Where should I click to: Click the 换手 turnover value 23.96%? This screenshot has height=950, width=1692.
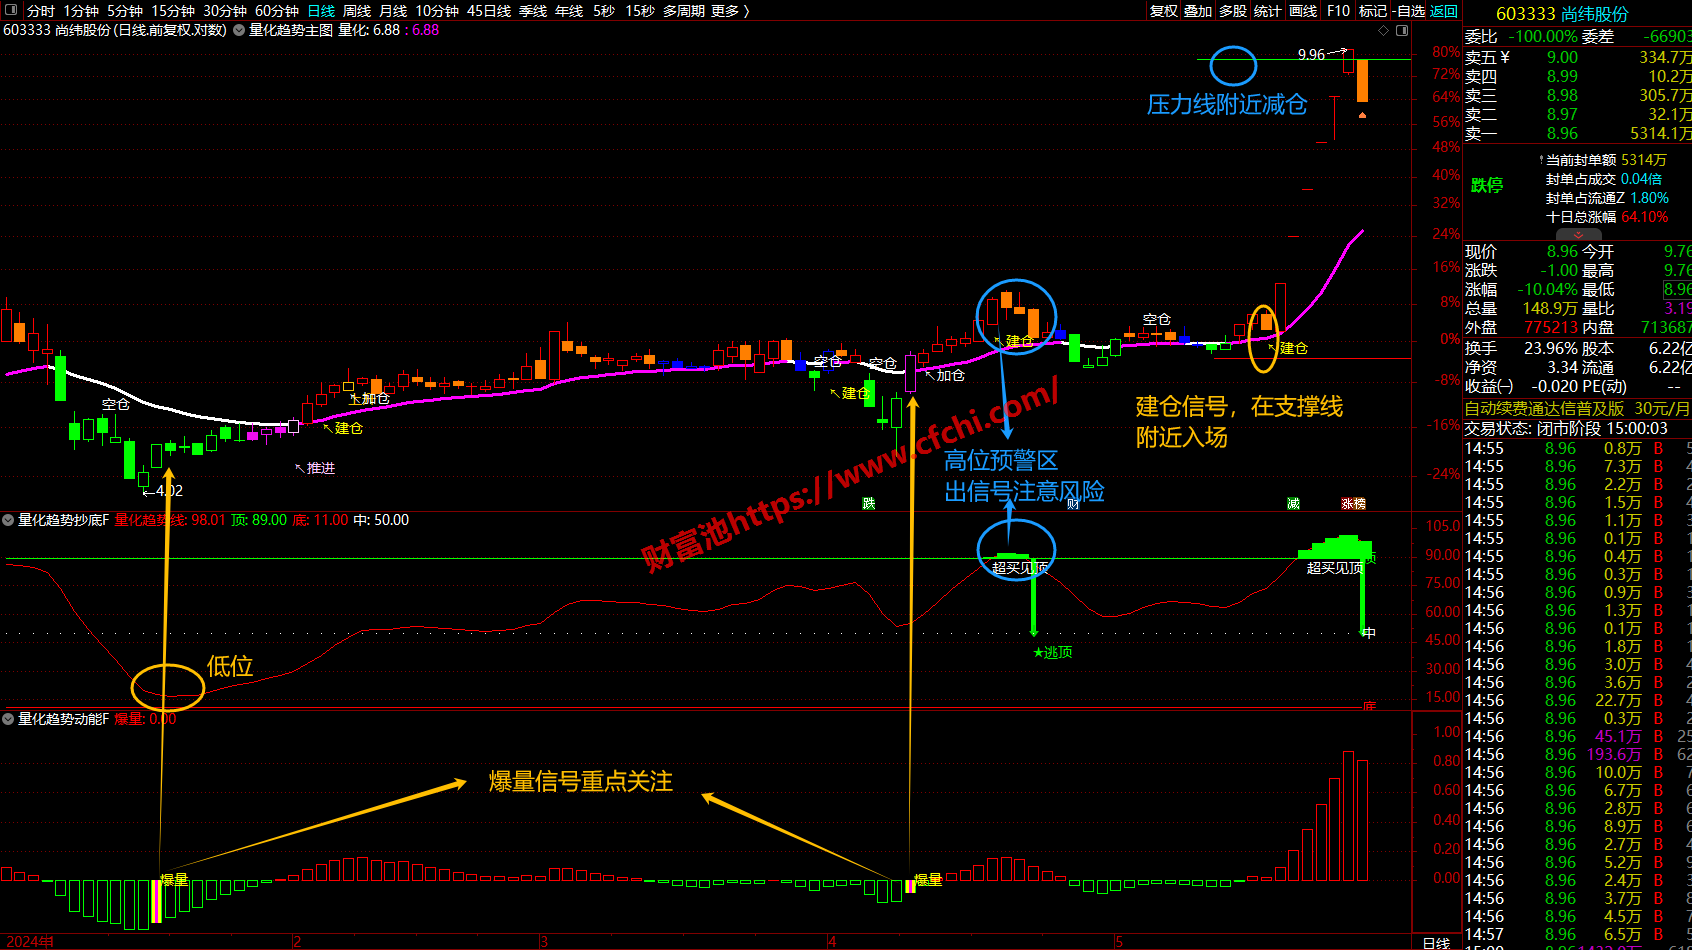(1551, 348)
